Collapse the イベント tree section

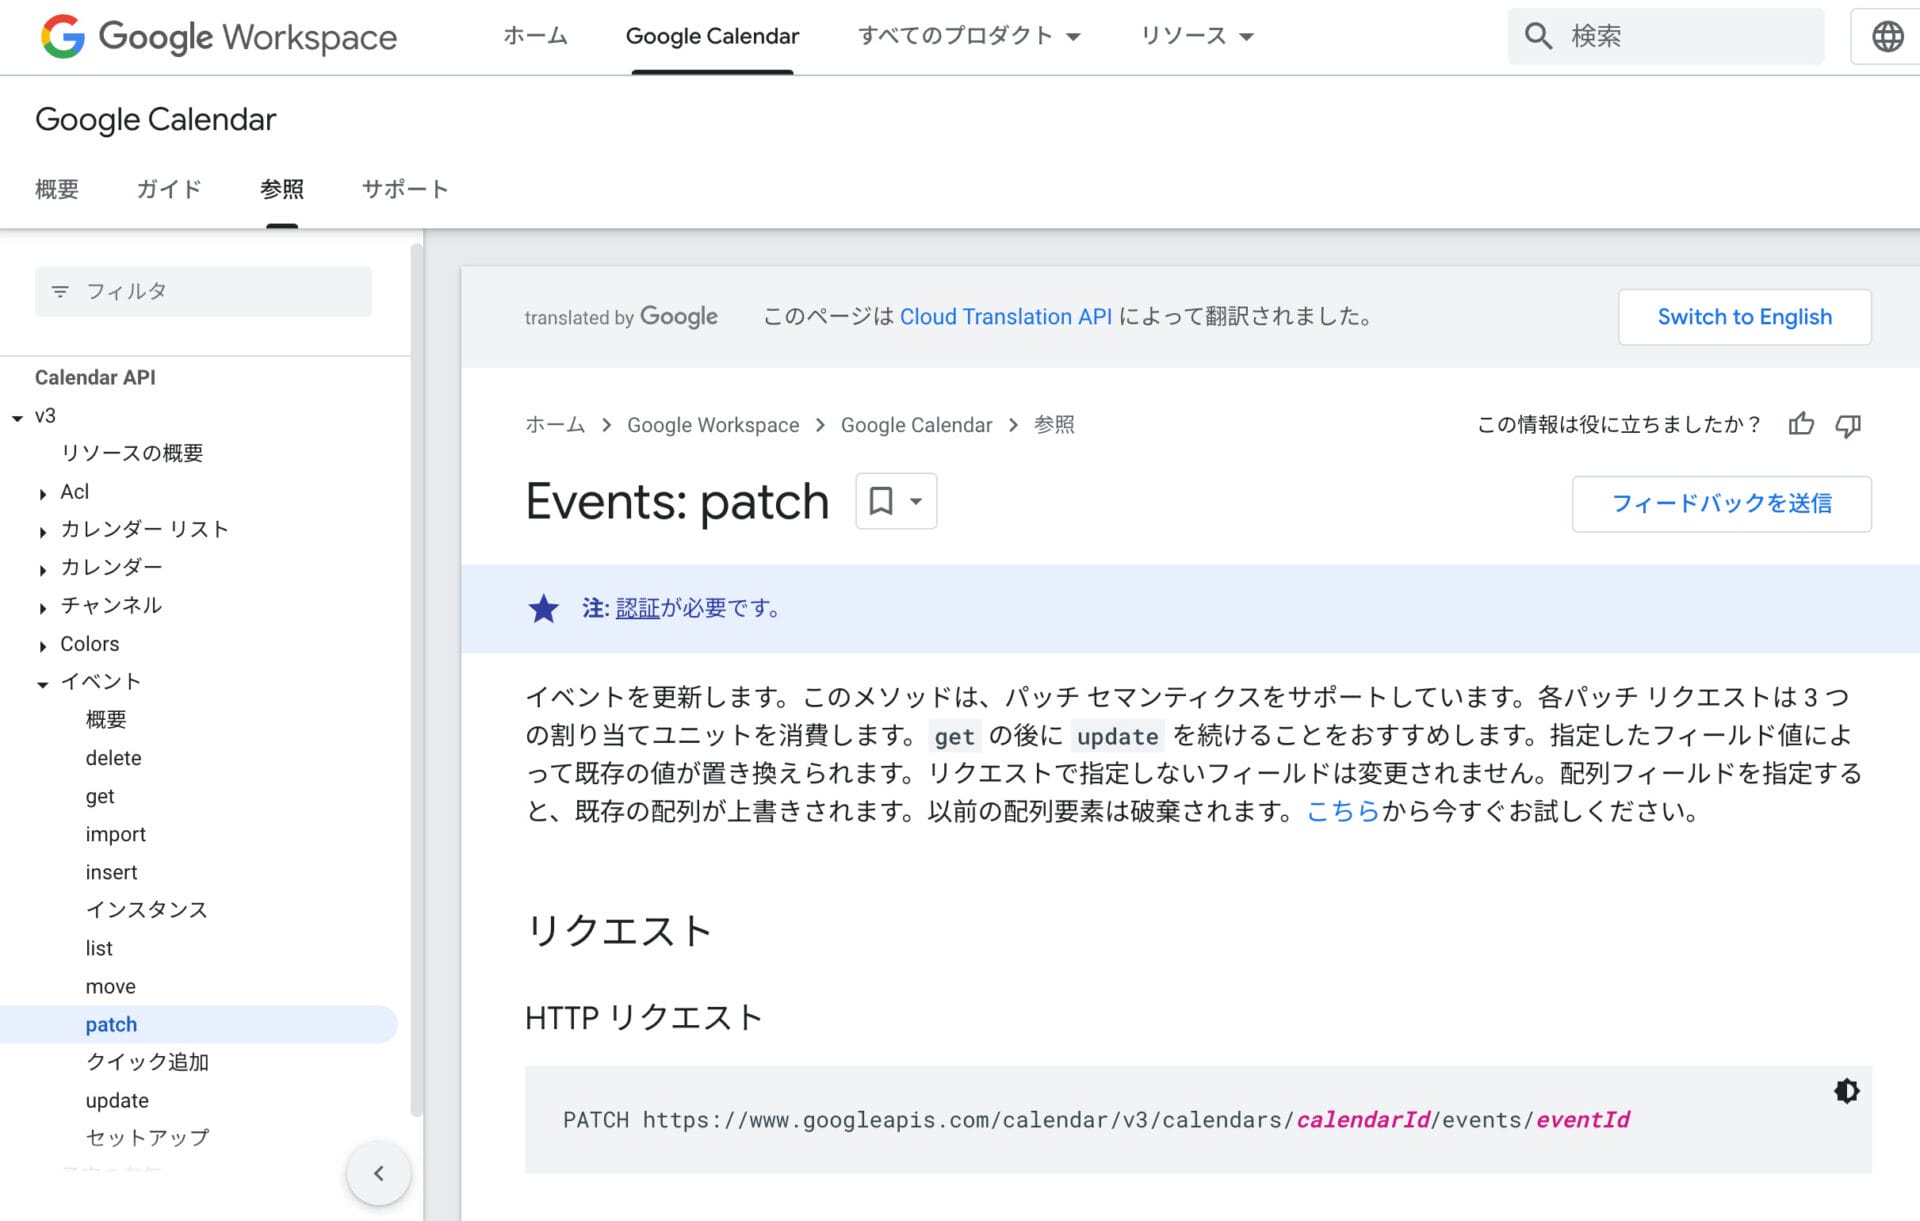[43, 684]
